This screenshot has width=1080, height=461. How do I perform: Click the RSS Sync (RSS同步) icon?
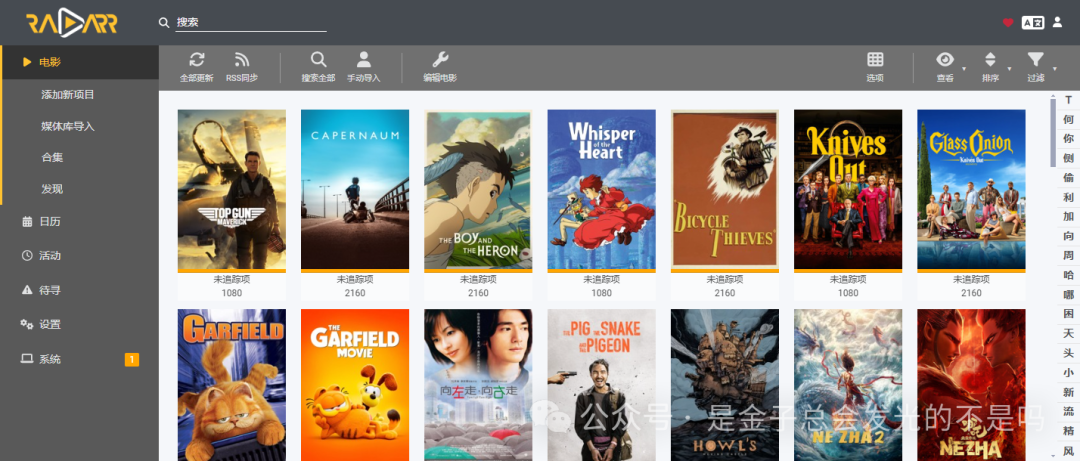click(241, 60)
